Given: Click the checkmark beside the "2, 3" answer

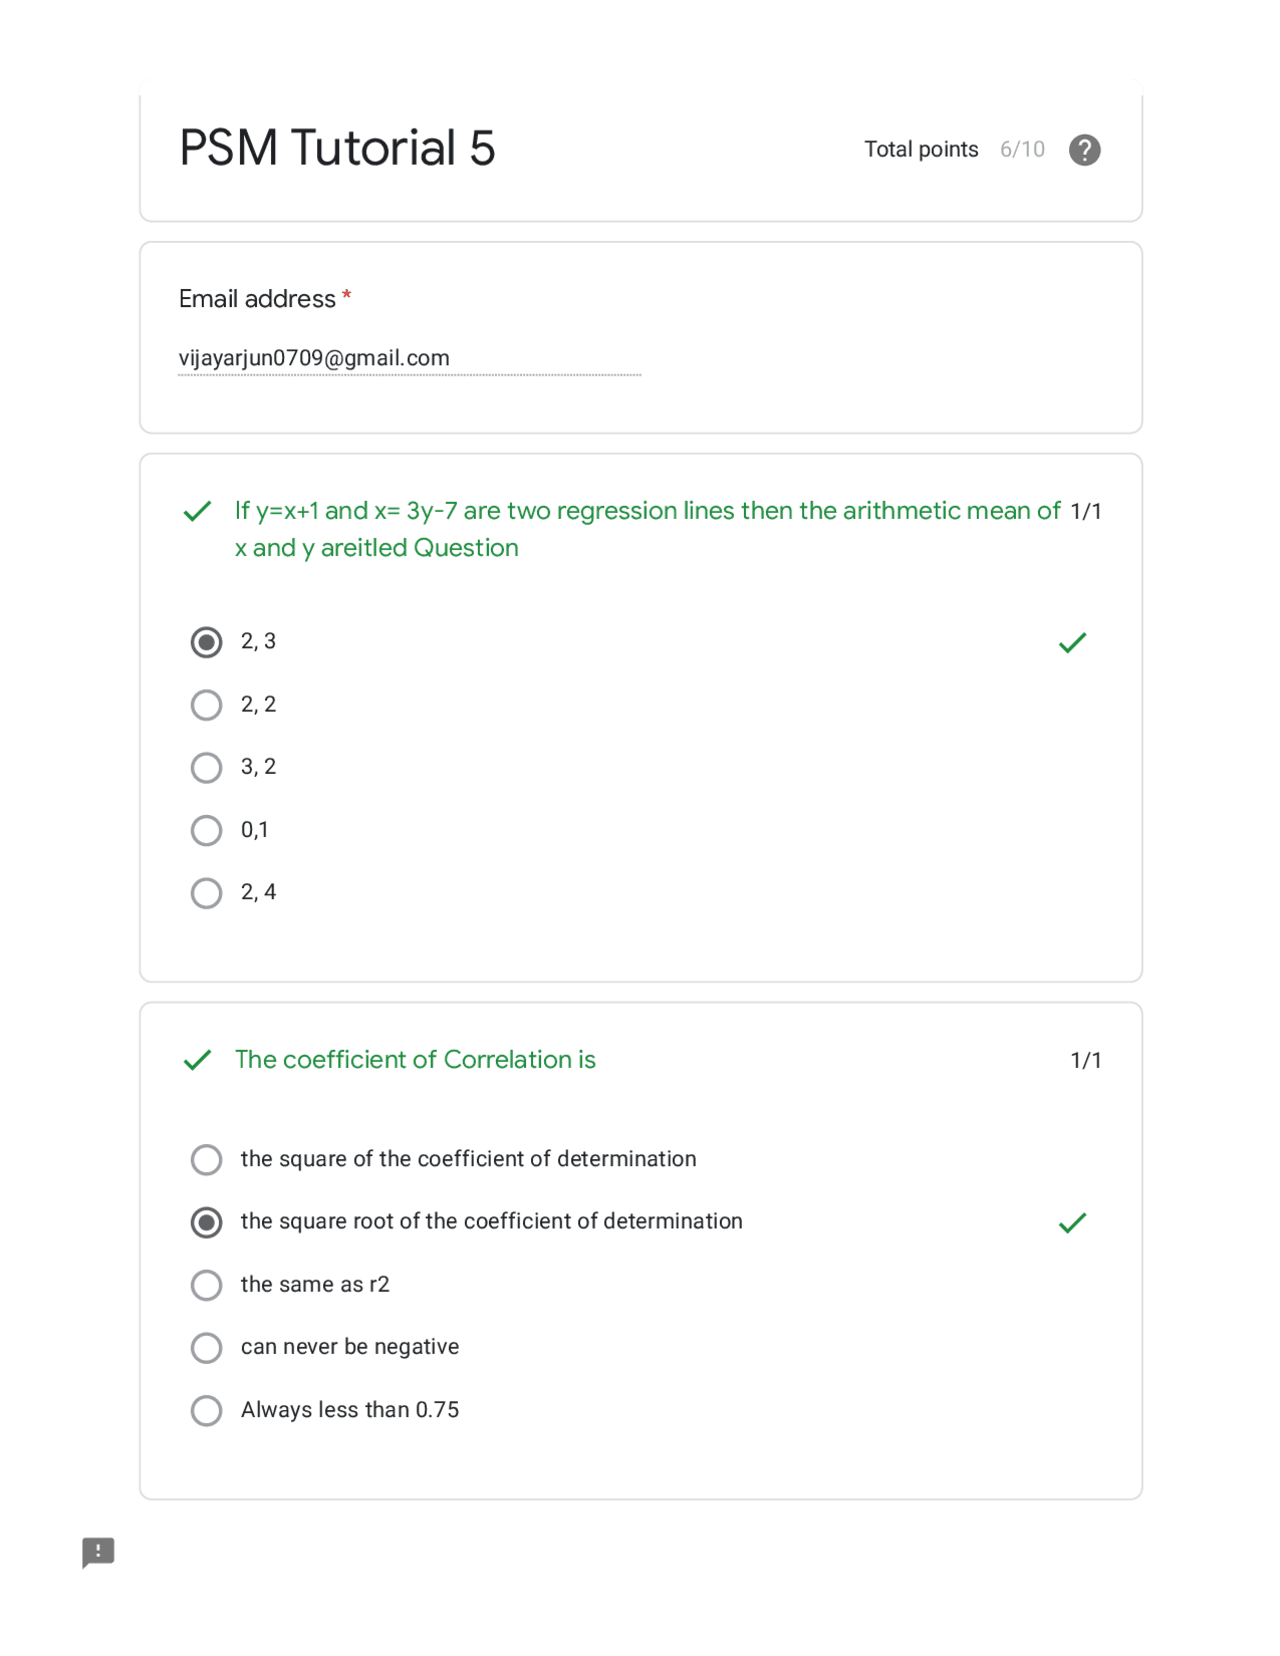Looking at the screenshot, I should tap(1072, 641).
